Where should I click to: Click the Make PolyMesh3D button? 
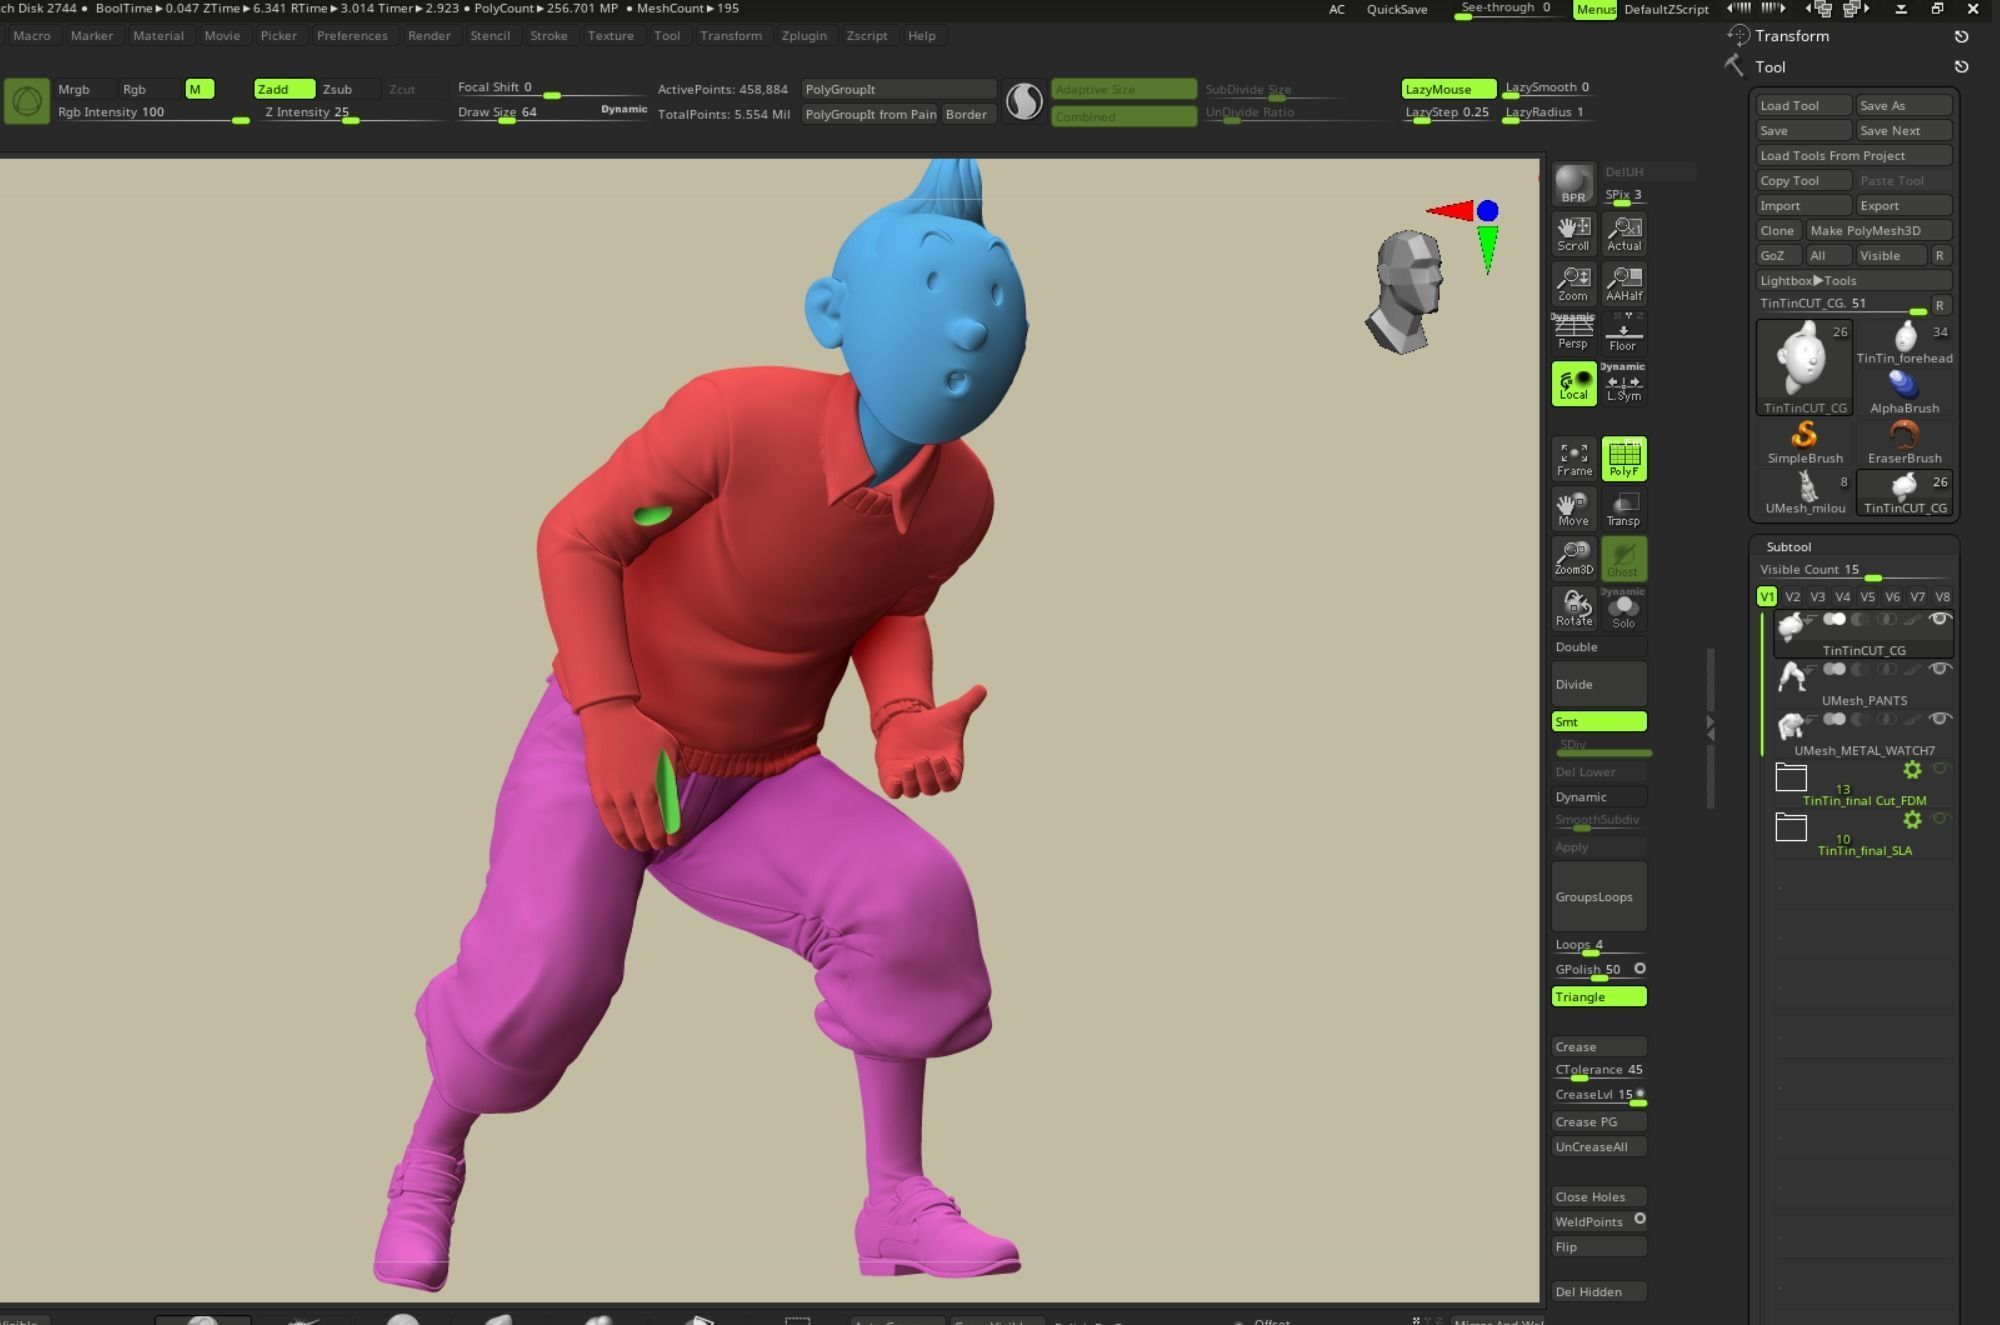coord(1878,231)
